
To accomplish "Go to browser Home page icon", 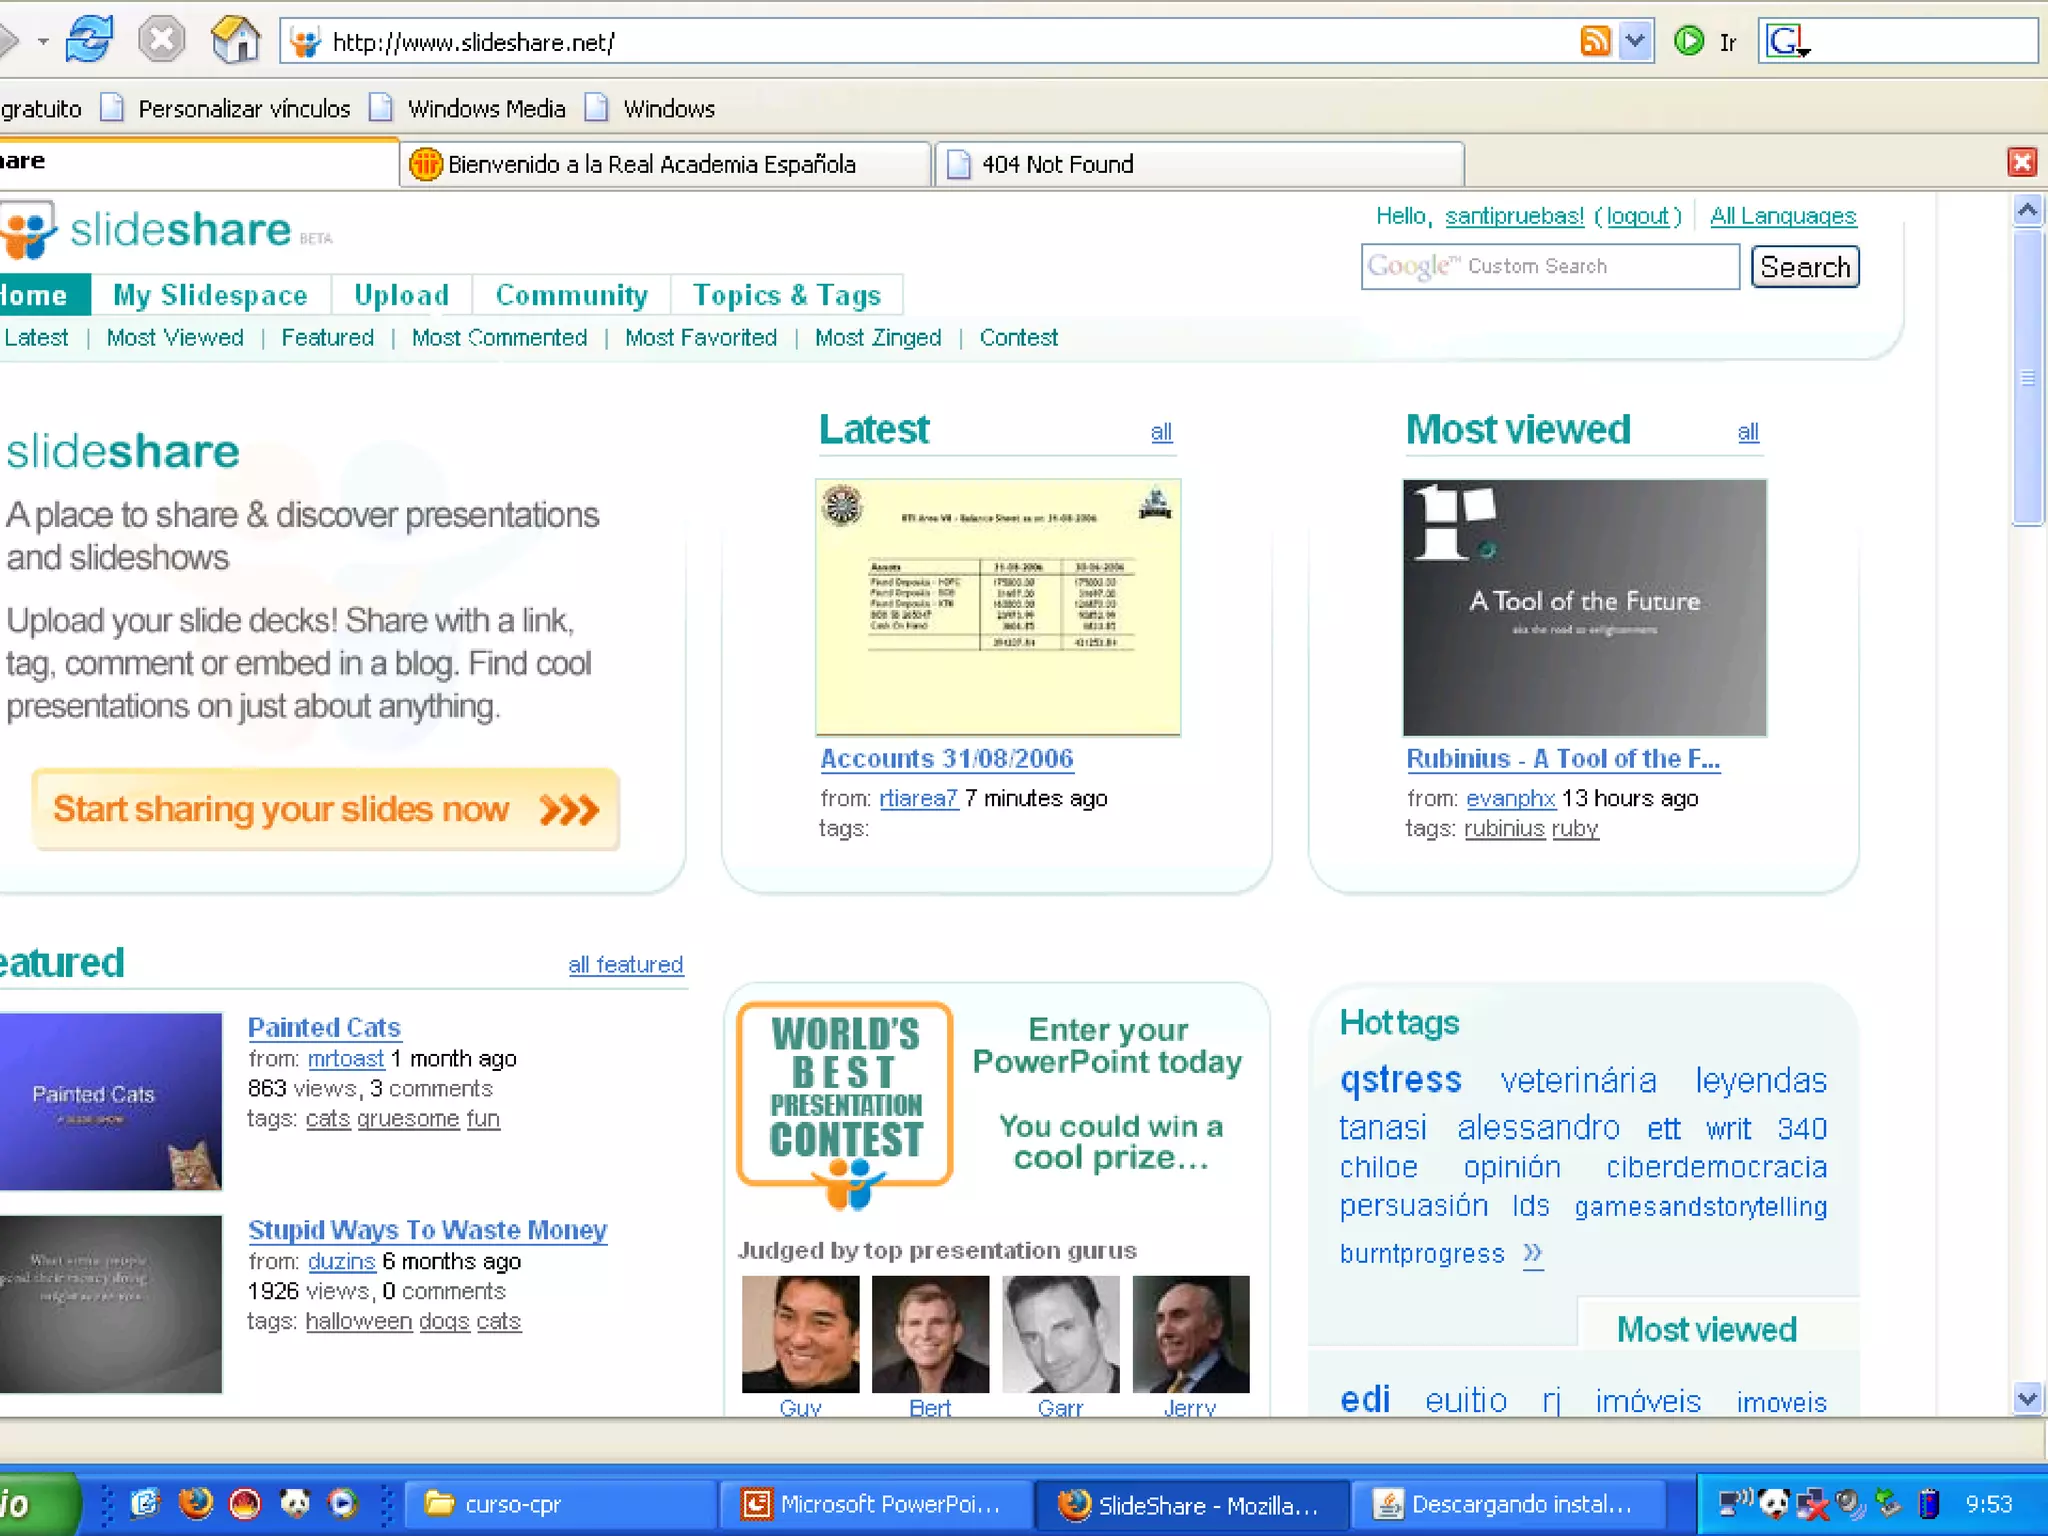I will click(x=235, y=41).
